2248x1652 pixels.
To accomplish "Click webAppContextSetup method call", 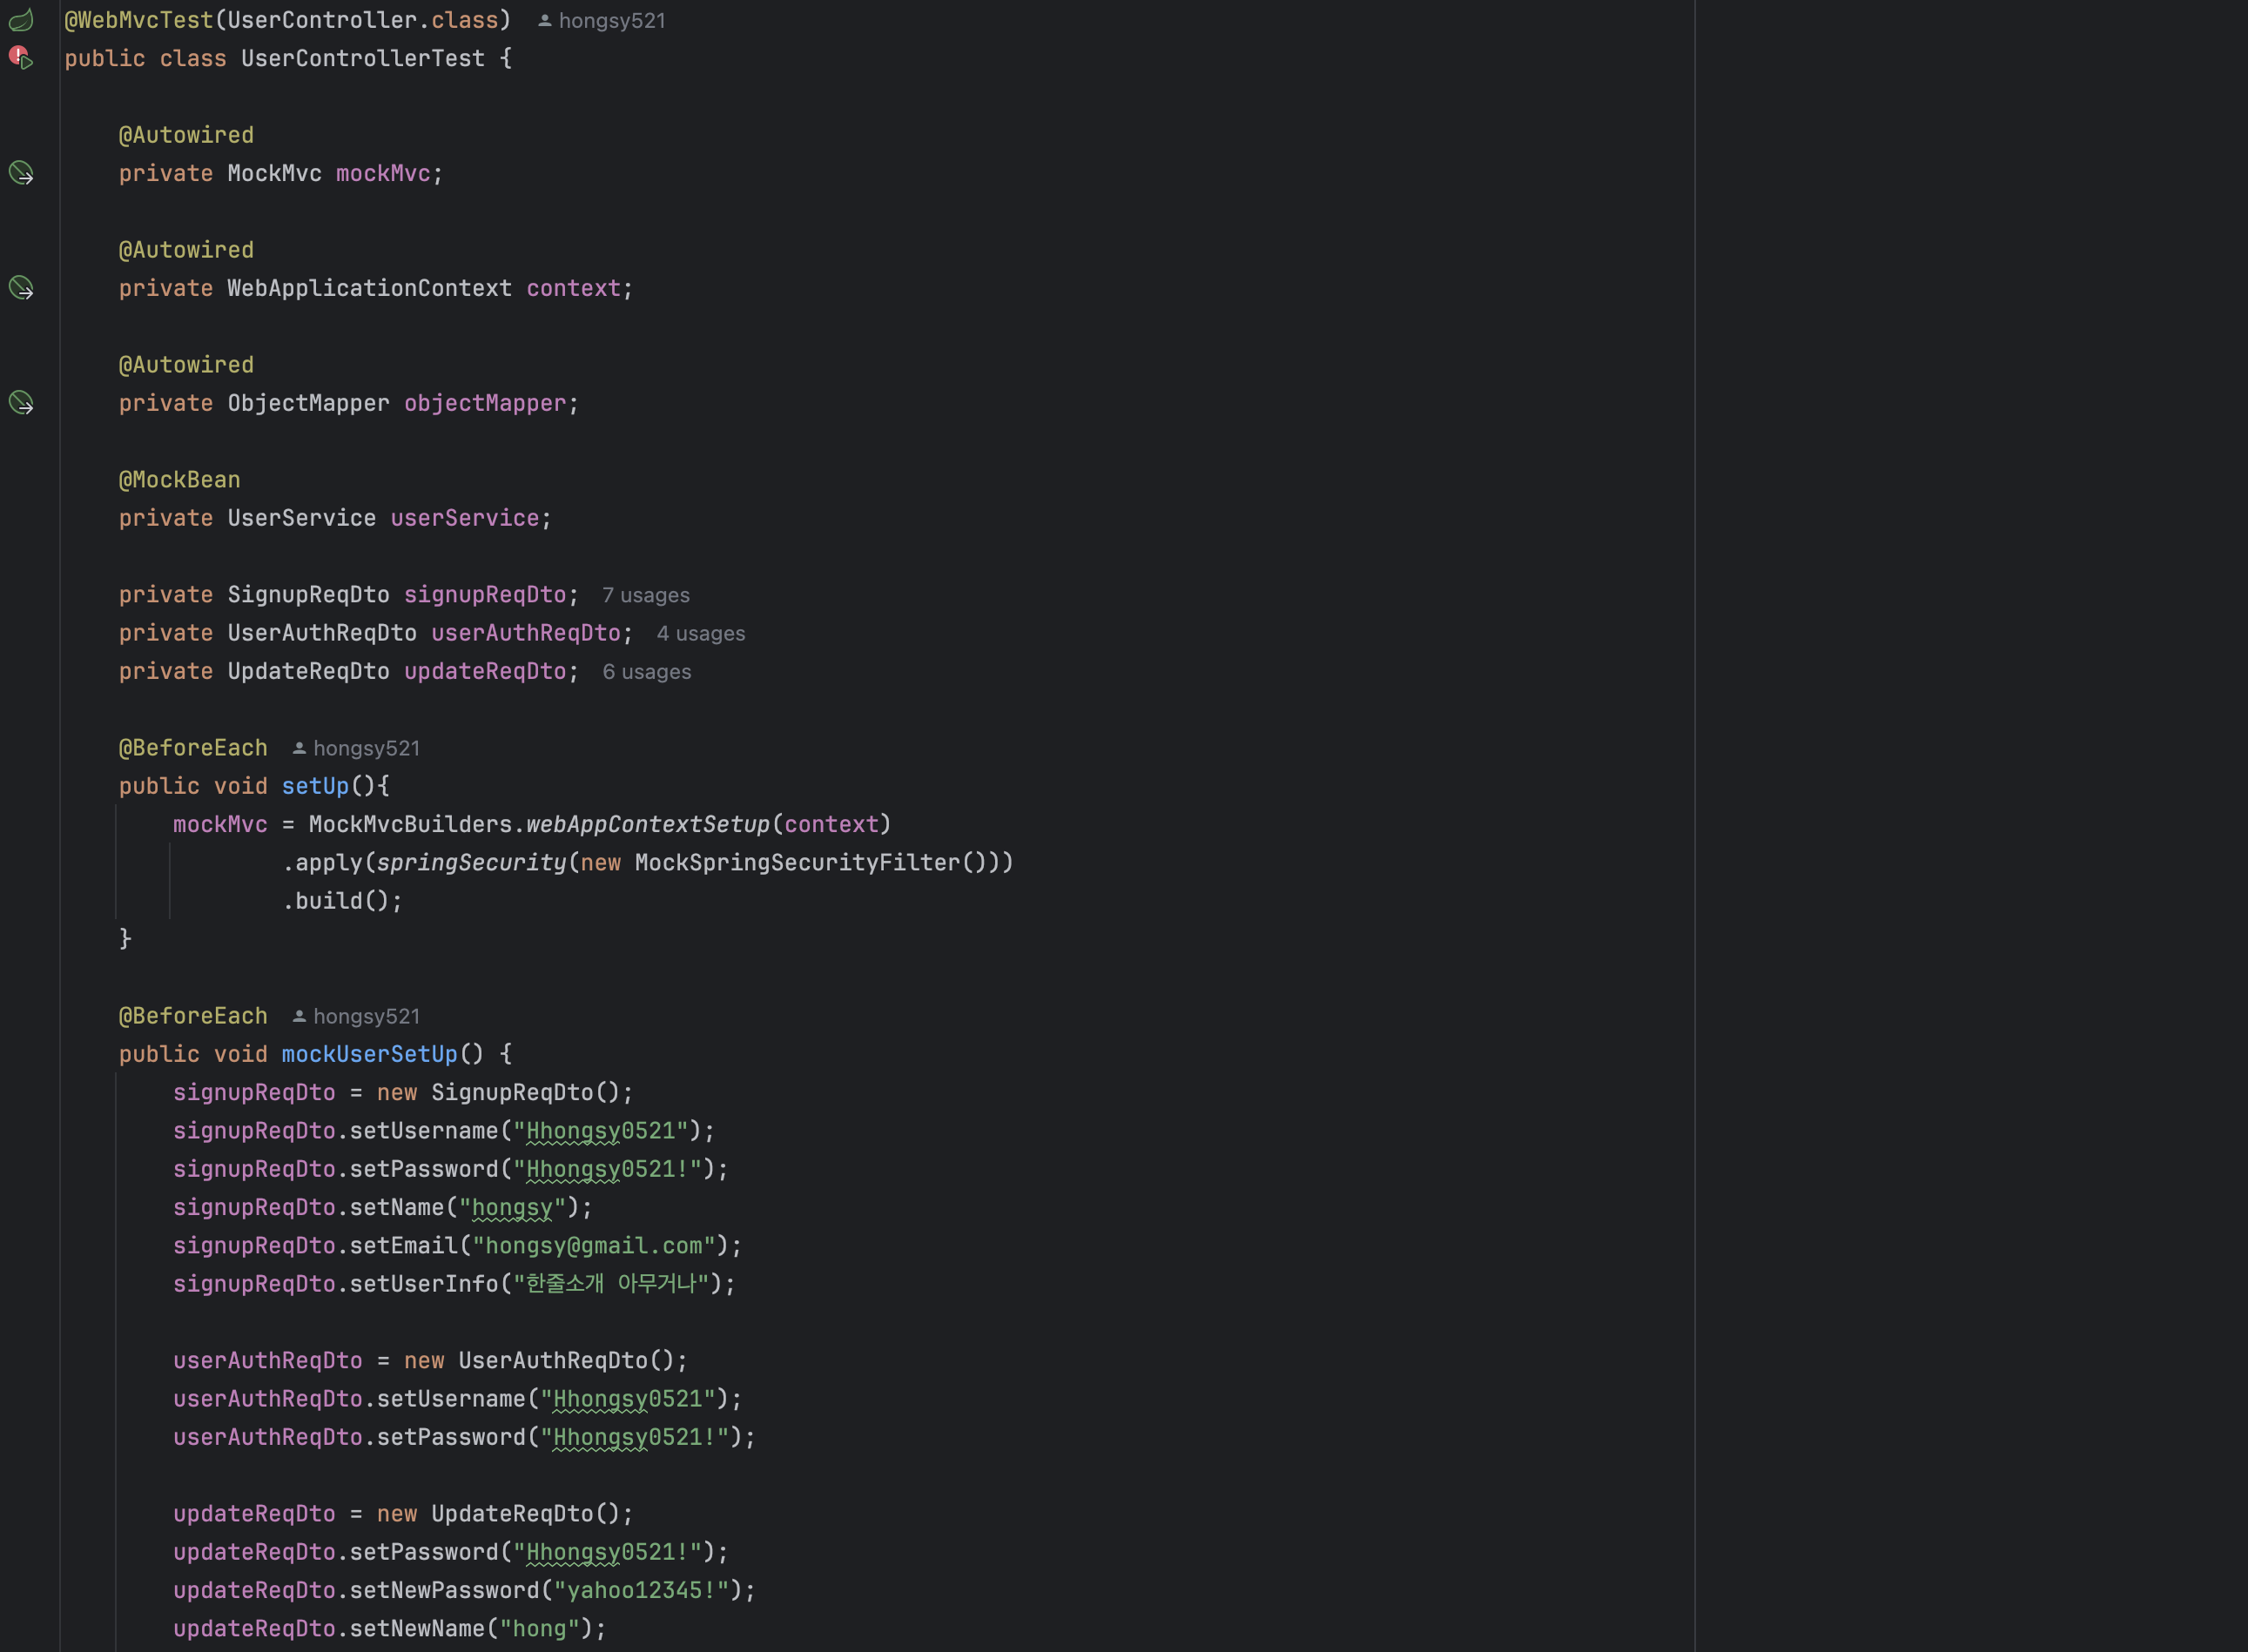I will [x=648, y=825].
